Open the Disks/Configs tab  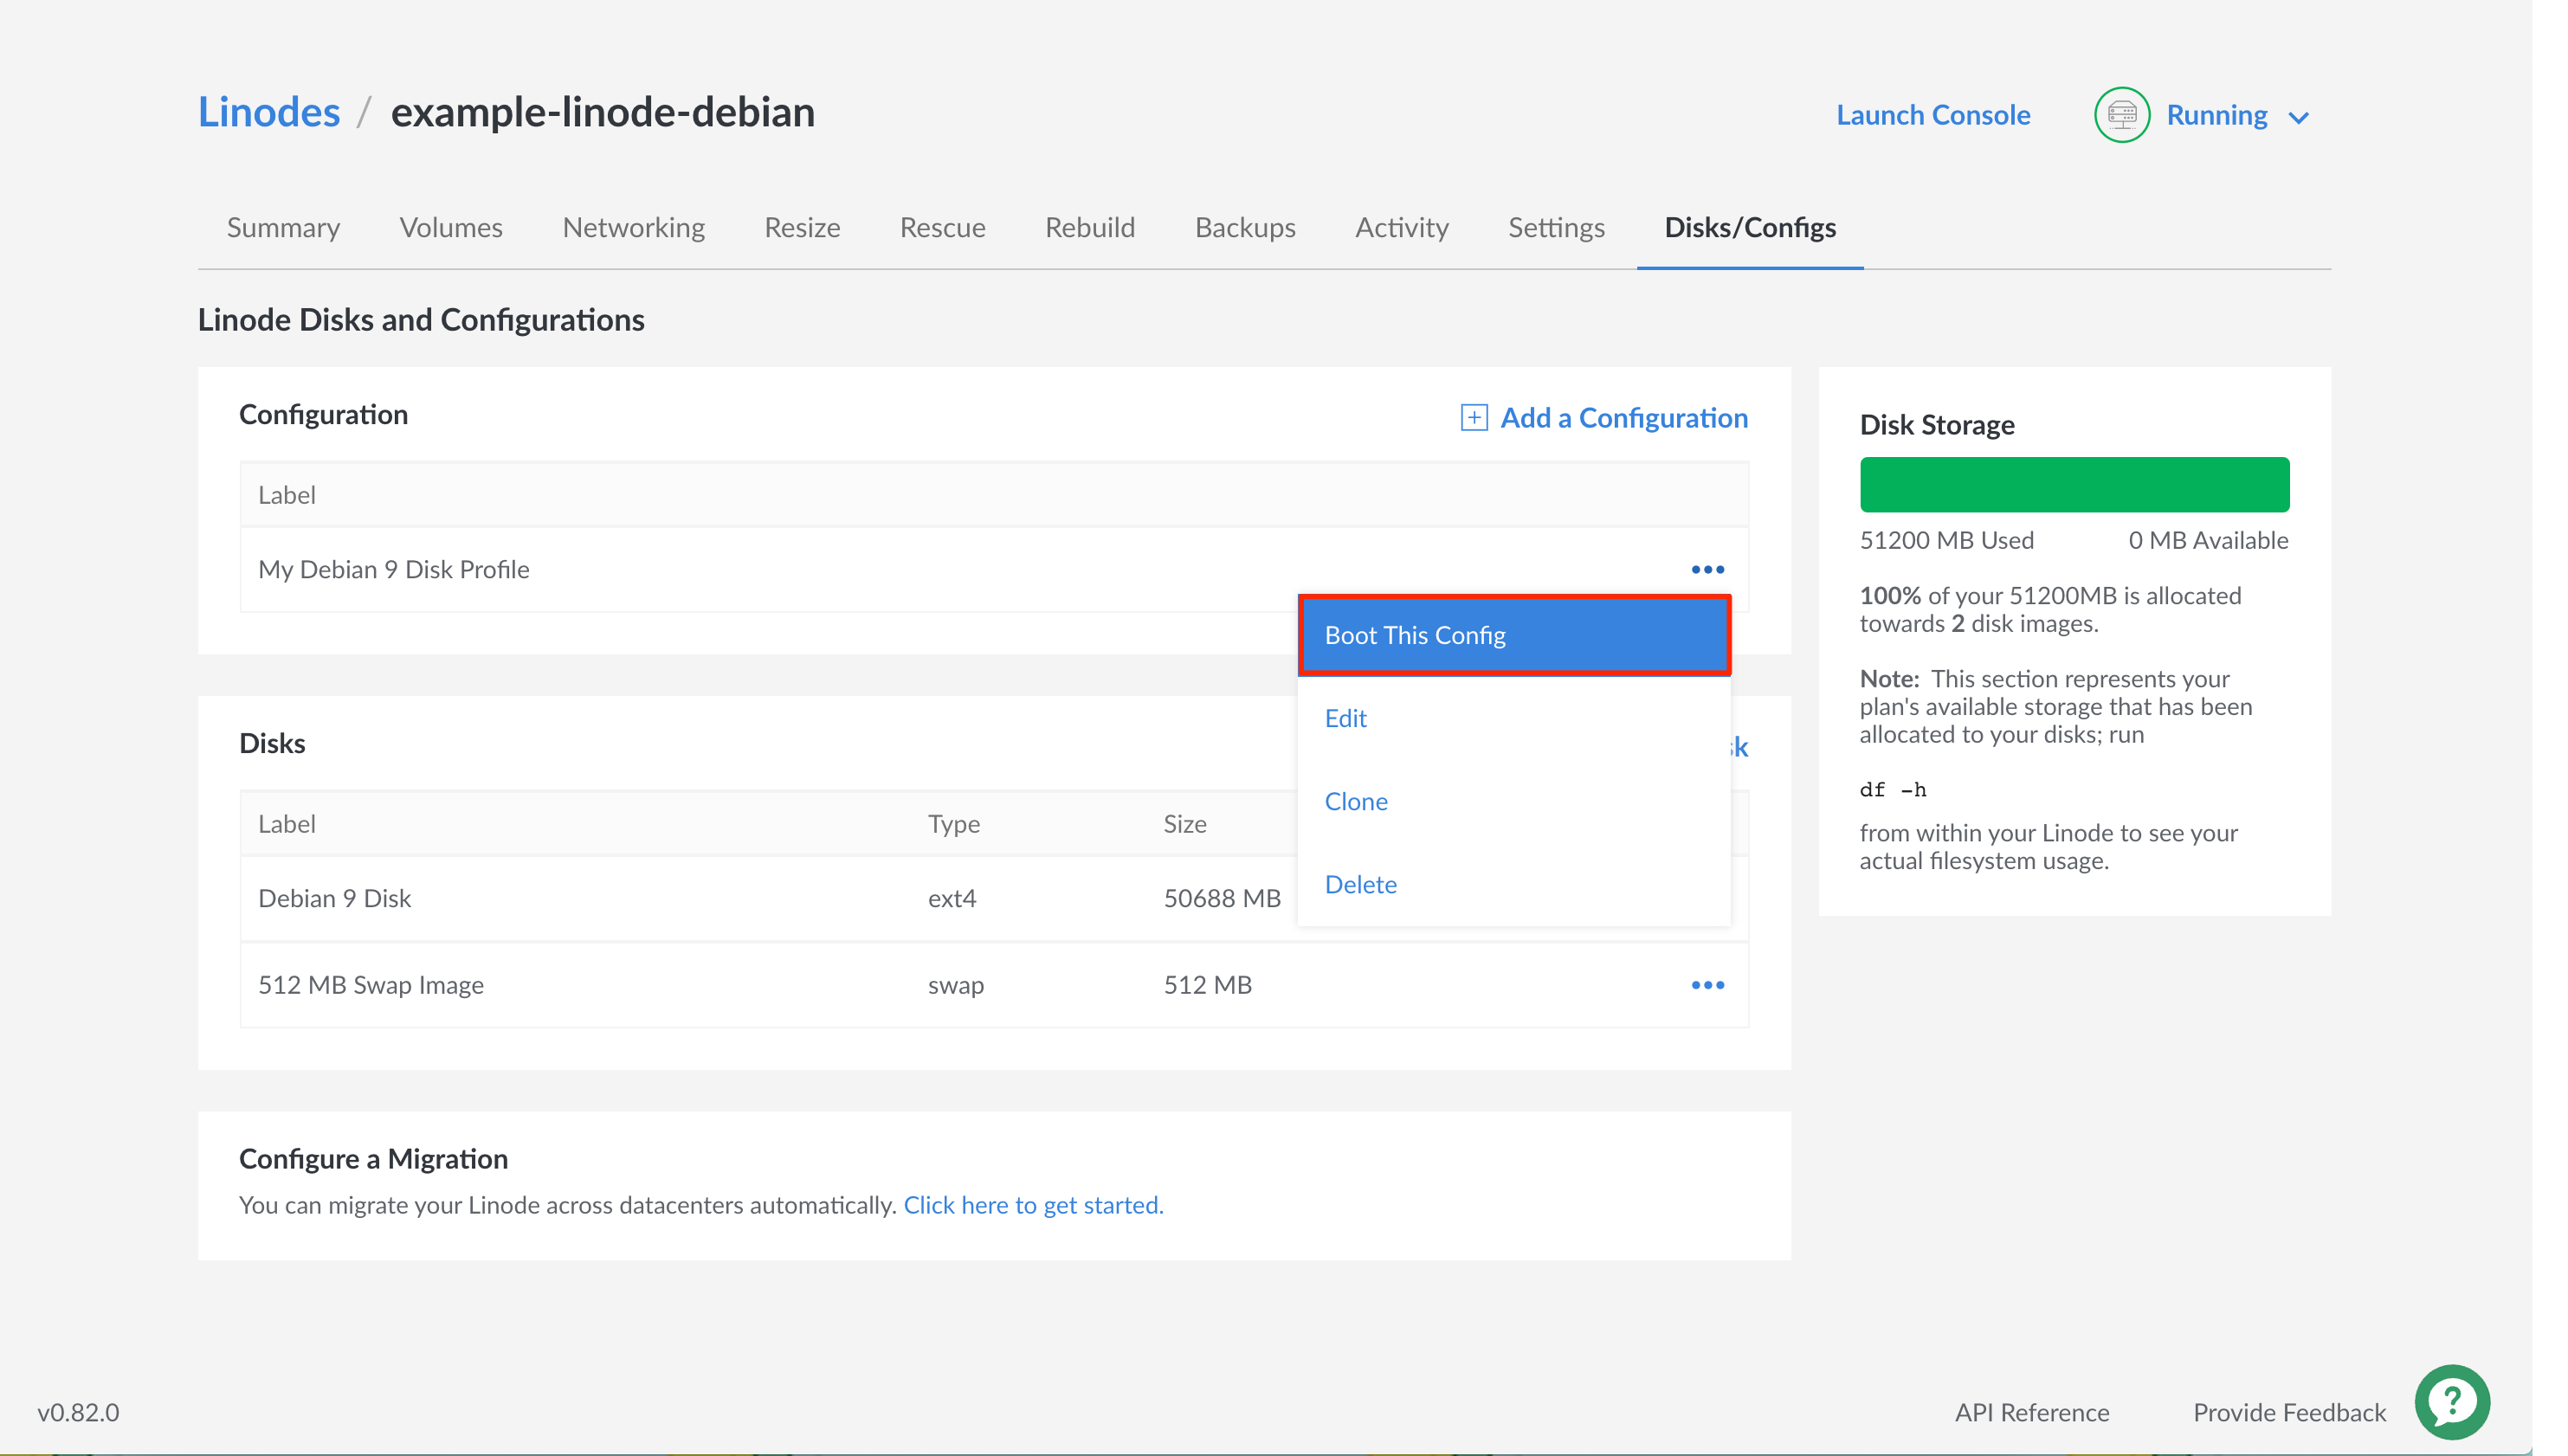tap(1750, 226)
